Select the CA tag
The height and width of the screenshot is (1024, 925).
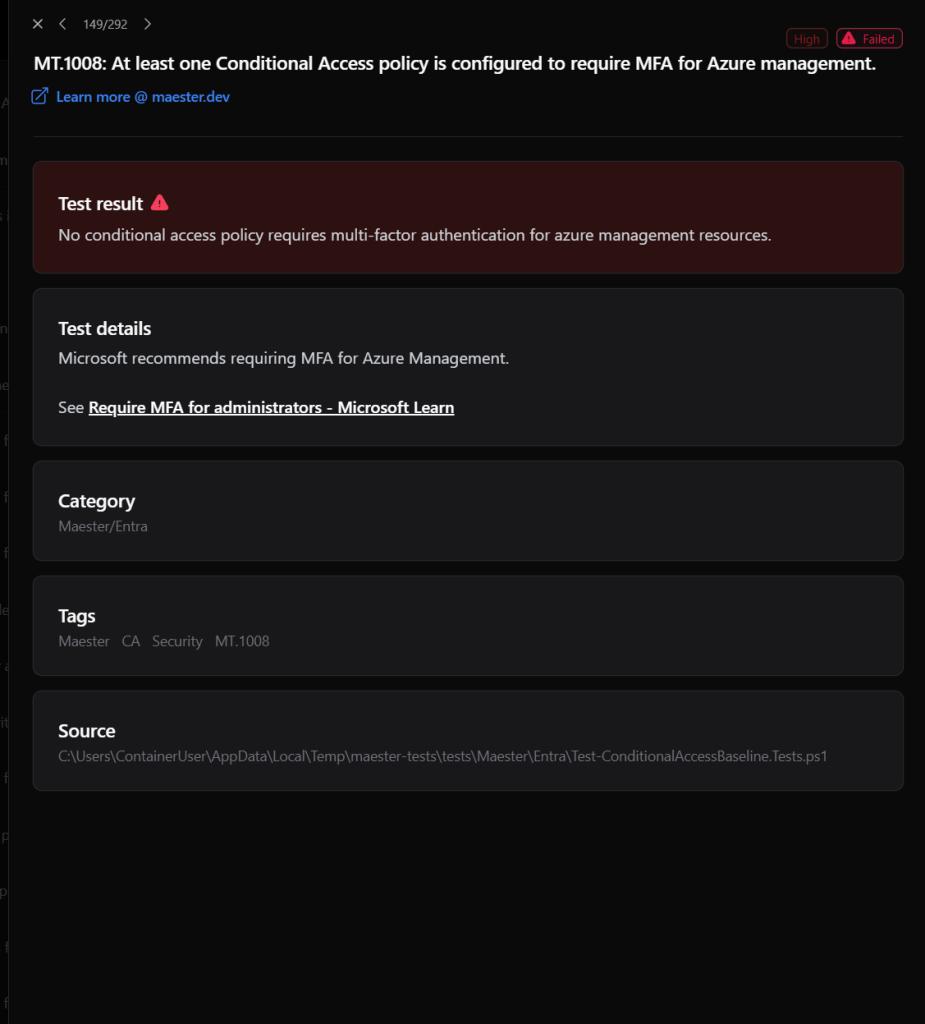[131, 641]
